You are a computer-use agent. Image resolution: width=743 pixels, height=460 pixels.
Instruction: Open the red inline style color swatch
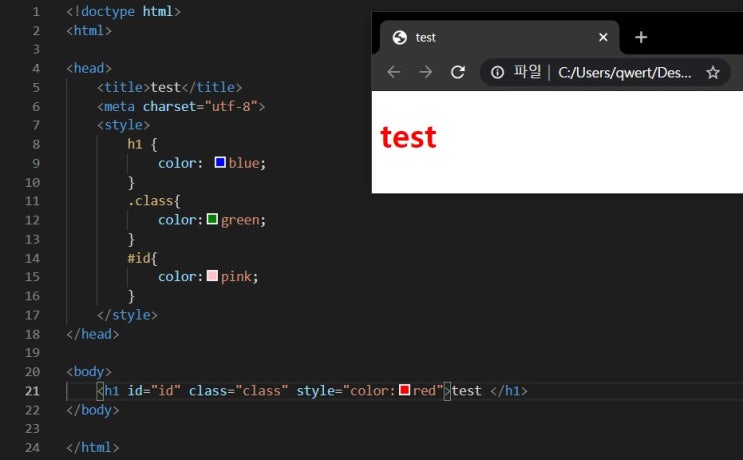[x=404, y=390]
